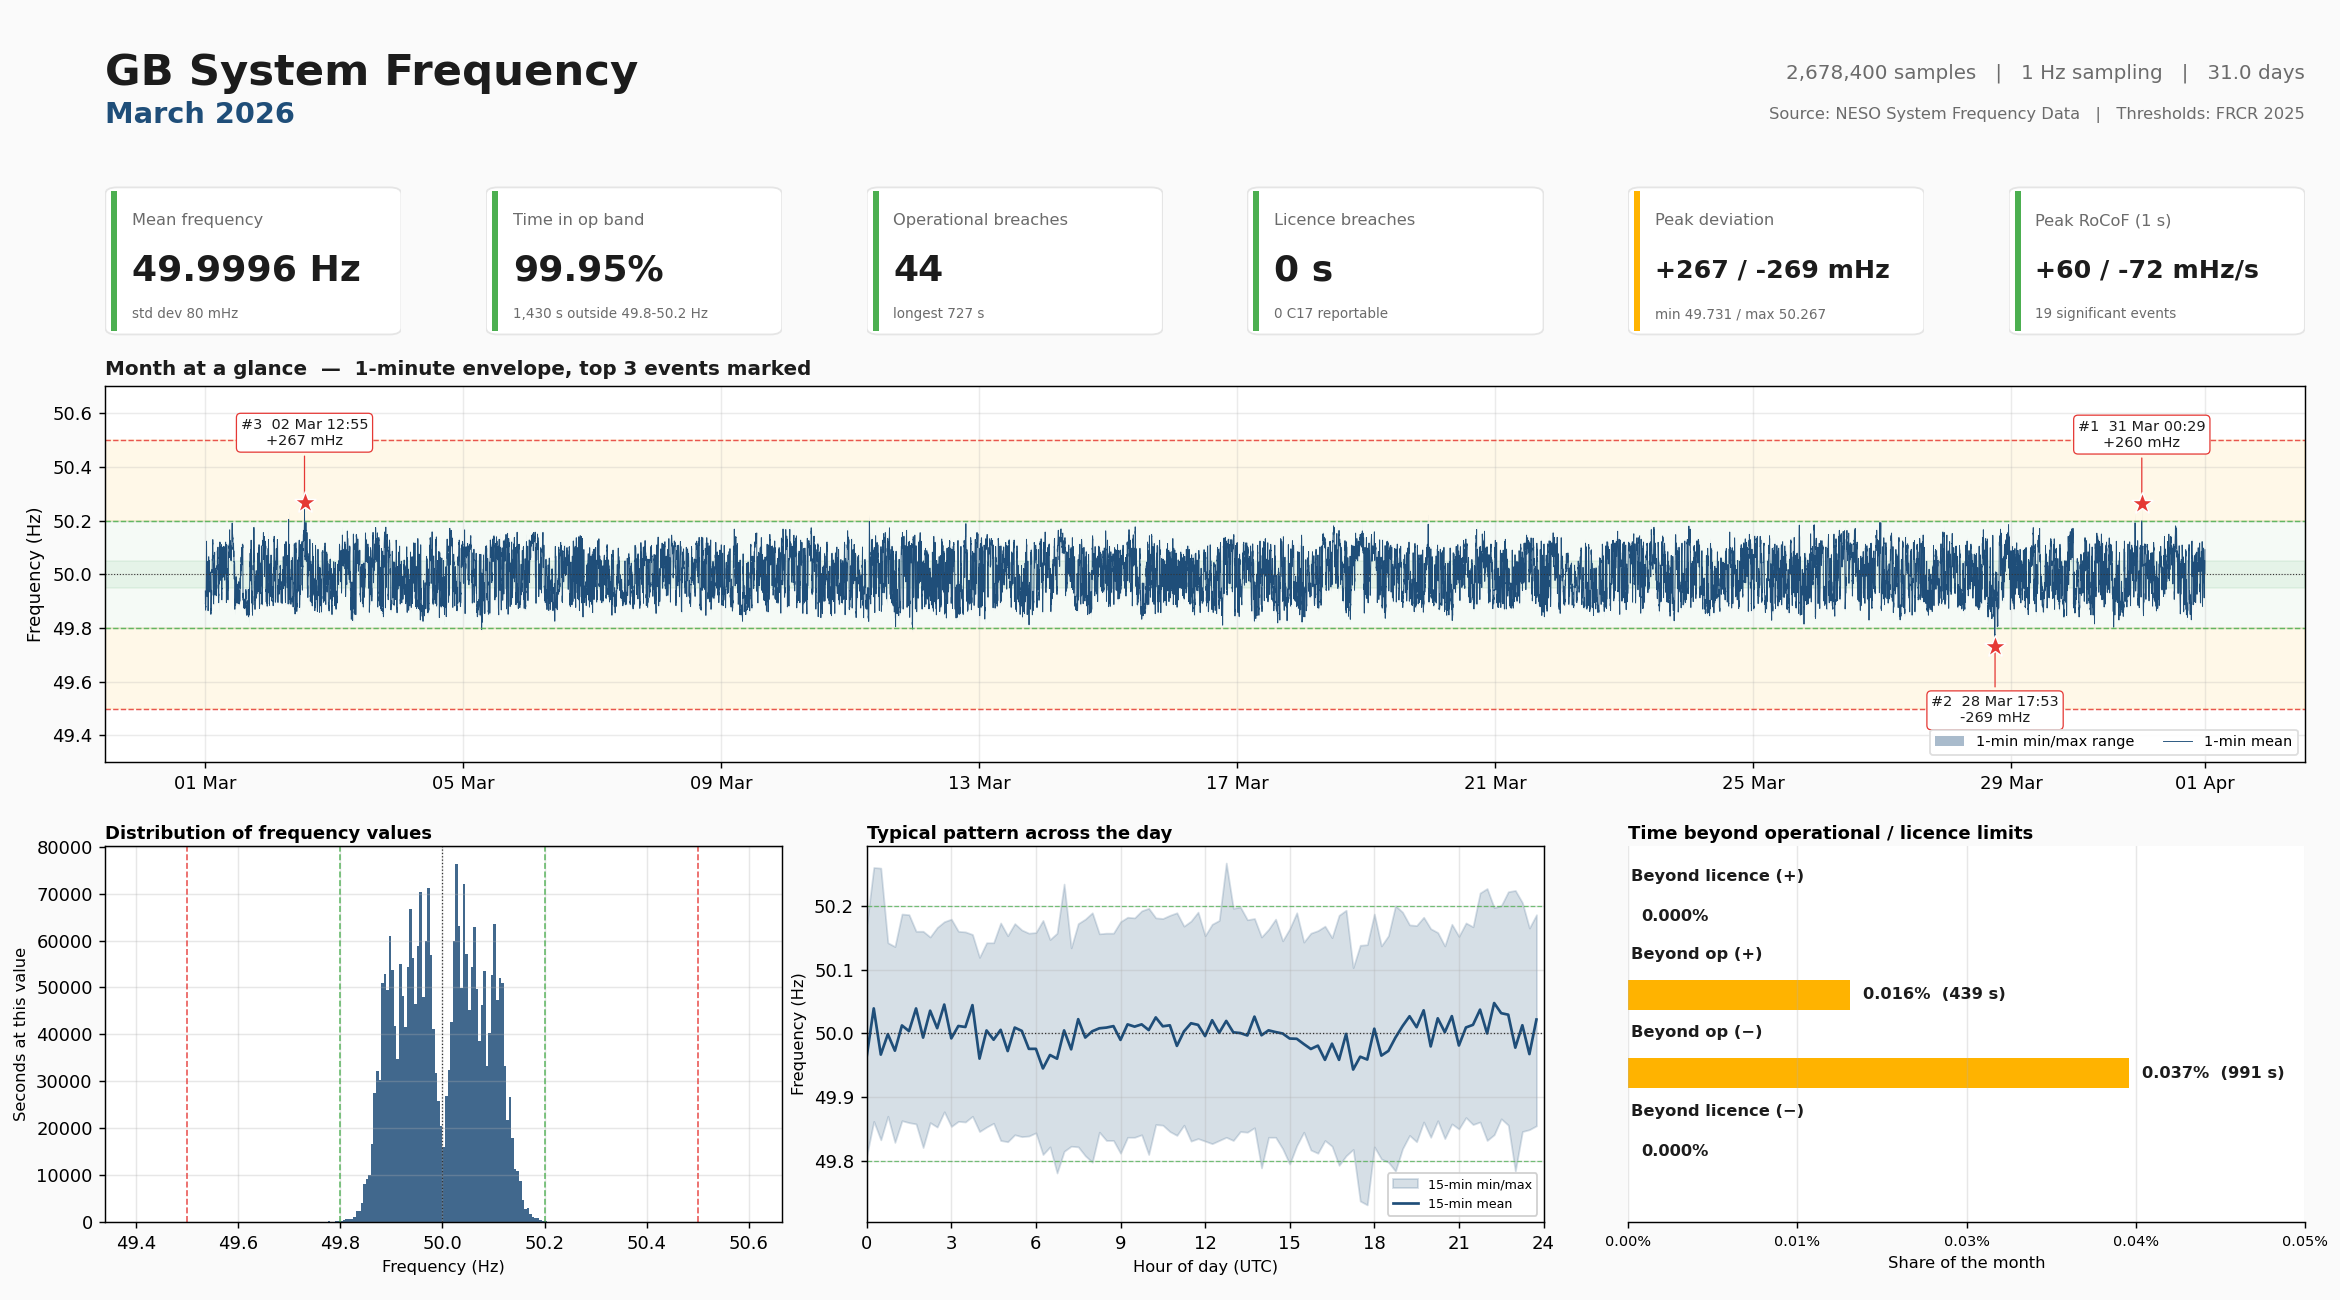Click the green bar on Time in op band card
This screenshot has width=2340, height=1300.
[495, 260]
